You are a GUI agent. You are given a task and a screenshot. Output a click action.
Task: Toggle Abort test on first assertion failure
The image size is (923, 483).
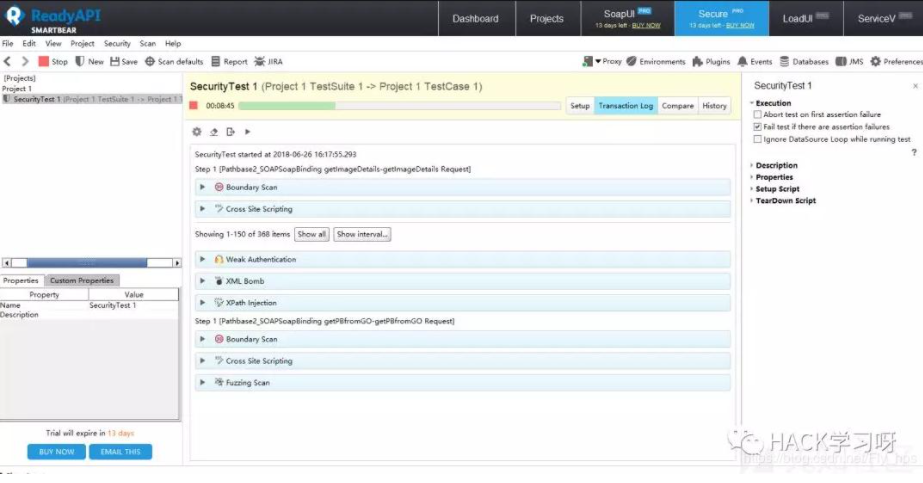pyautogui.click(x=758, y=114)
